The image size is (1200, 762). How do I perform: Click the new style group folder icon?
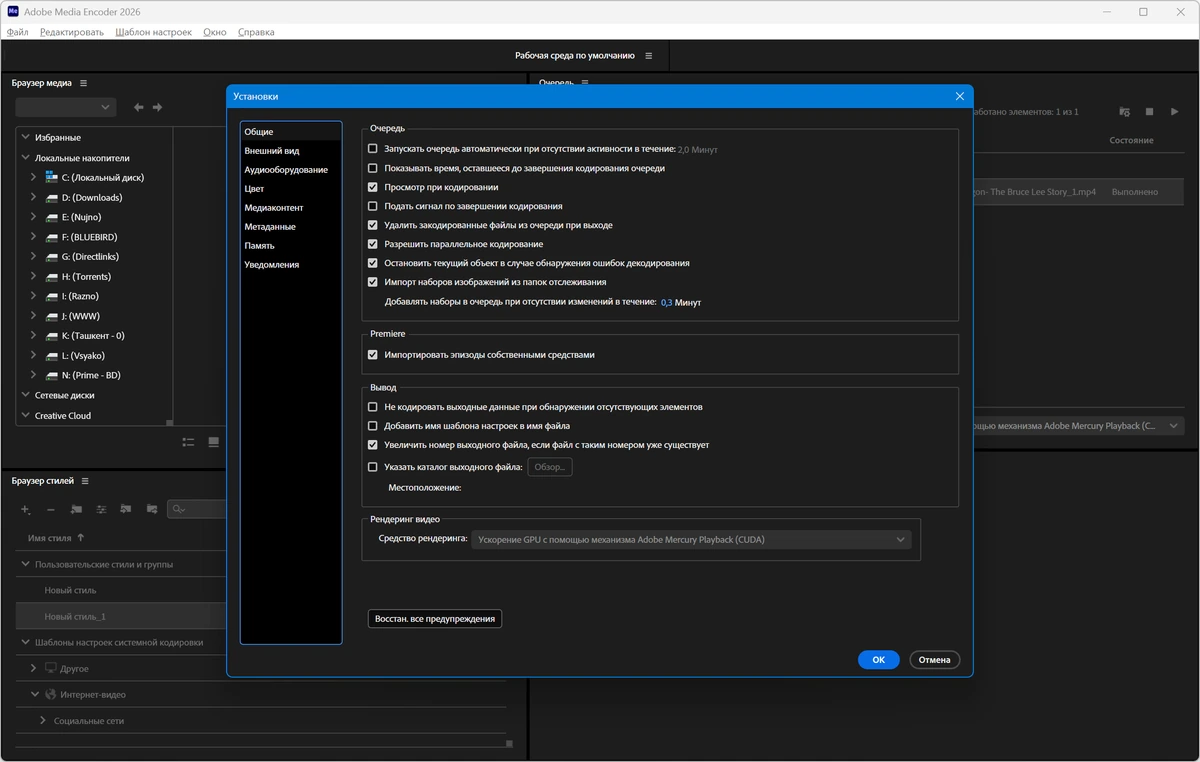(76, 509)
